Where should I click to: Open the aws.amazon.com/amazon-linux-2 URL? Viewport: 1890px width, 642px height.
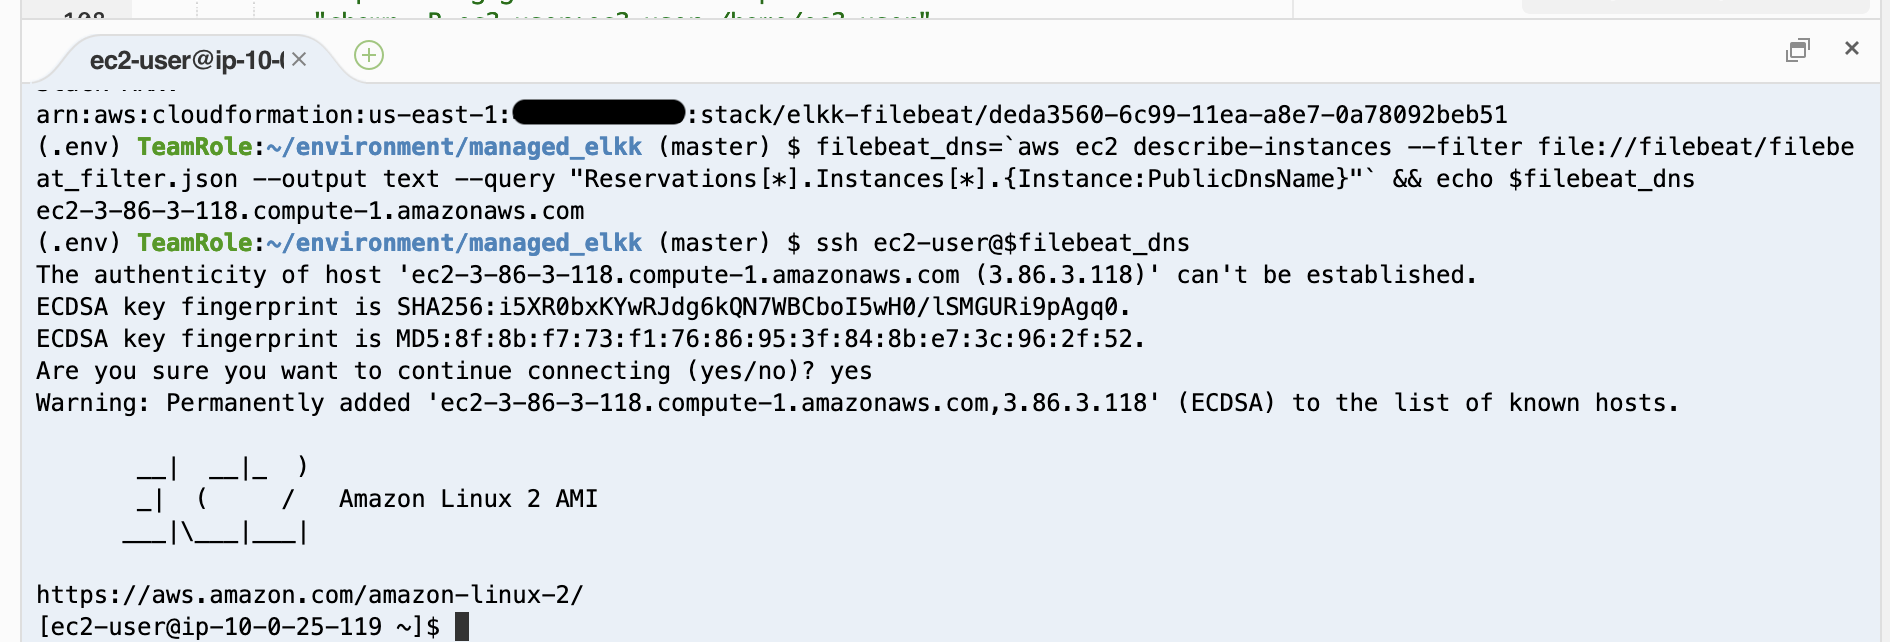[x=310, y=595]
